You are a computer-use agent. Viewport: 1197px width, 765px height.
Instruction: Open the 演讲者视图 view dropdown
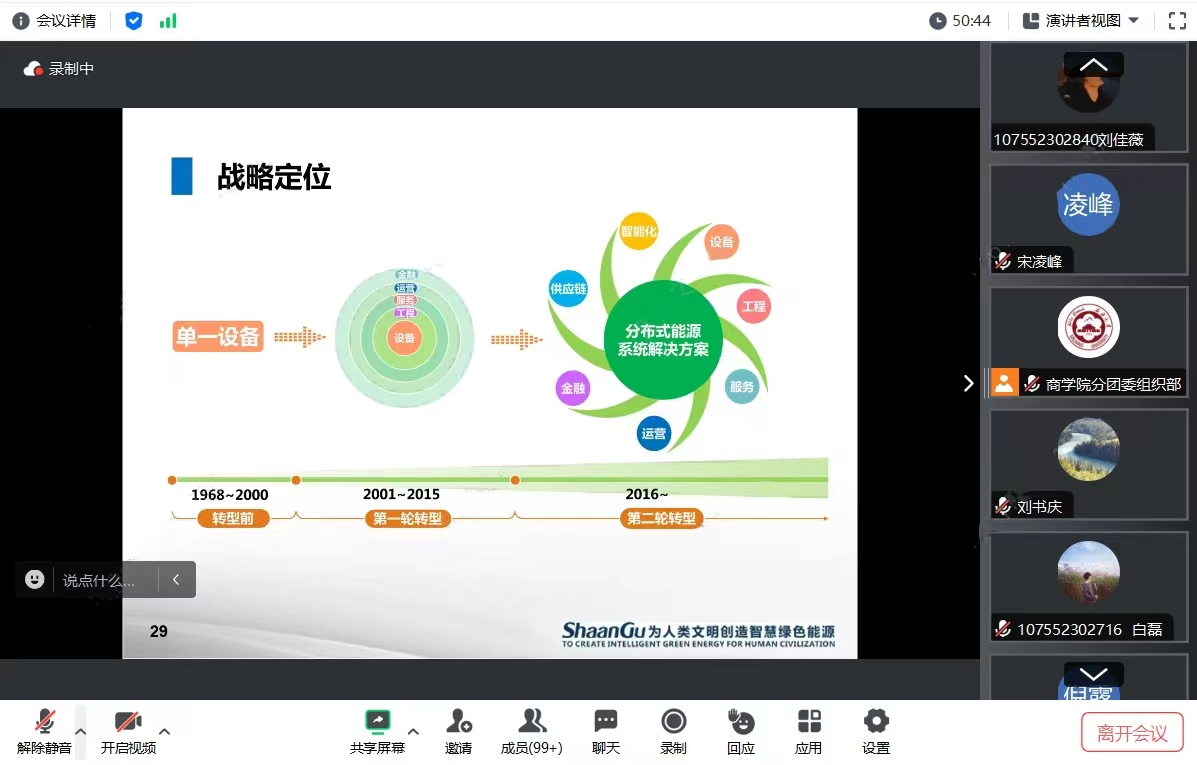1082,21
